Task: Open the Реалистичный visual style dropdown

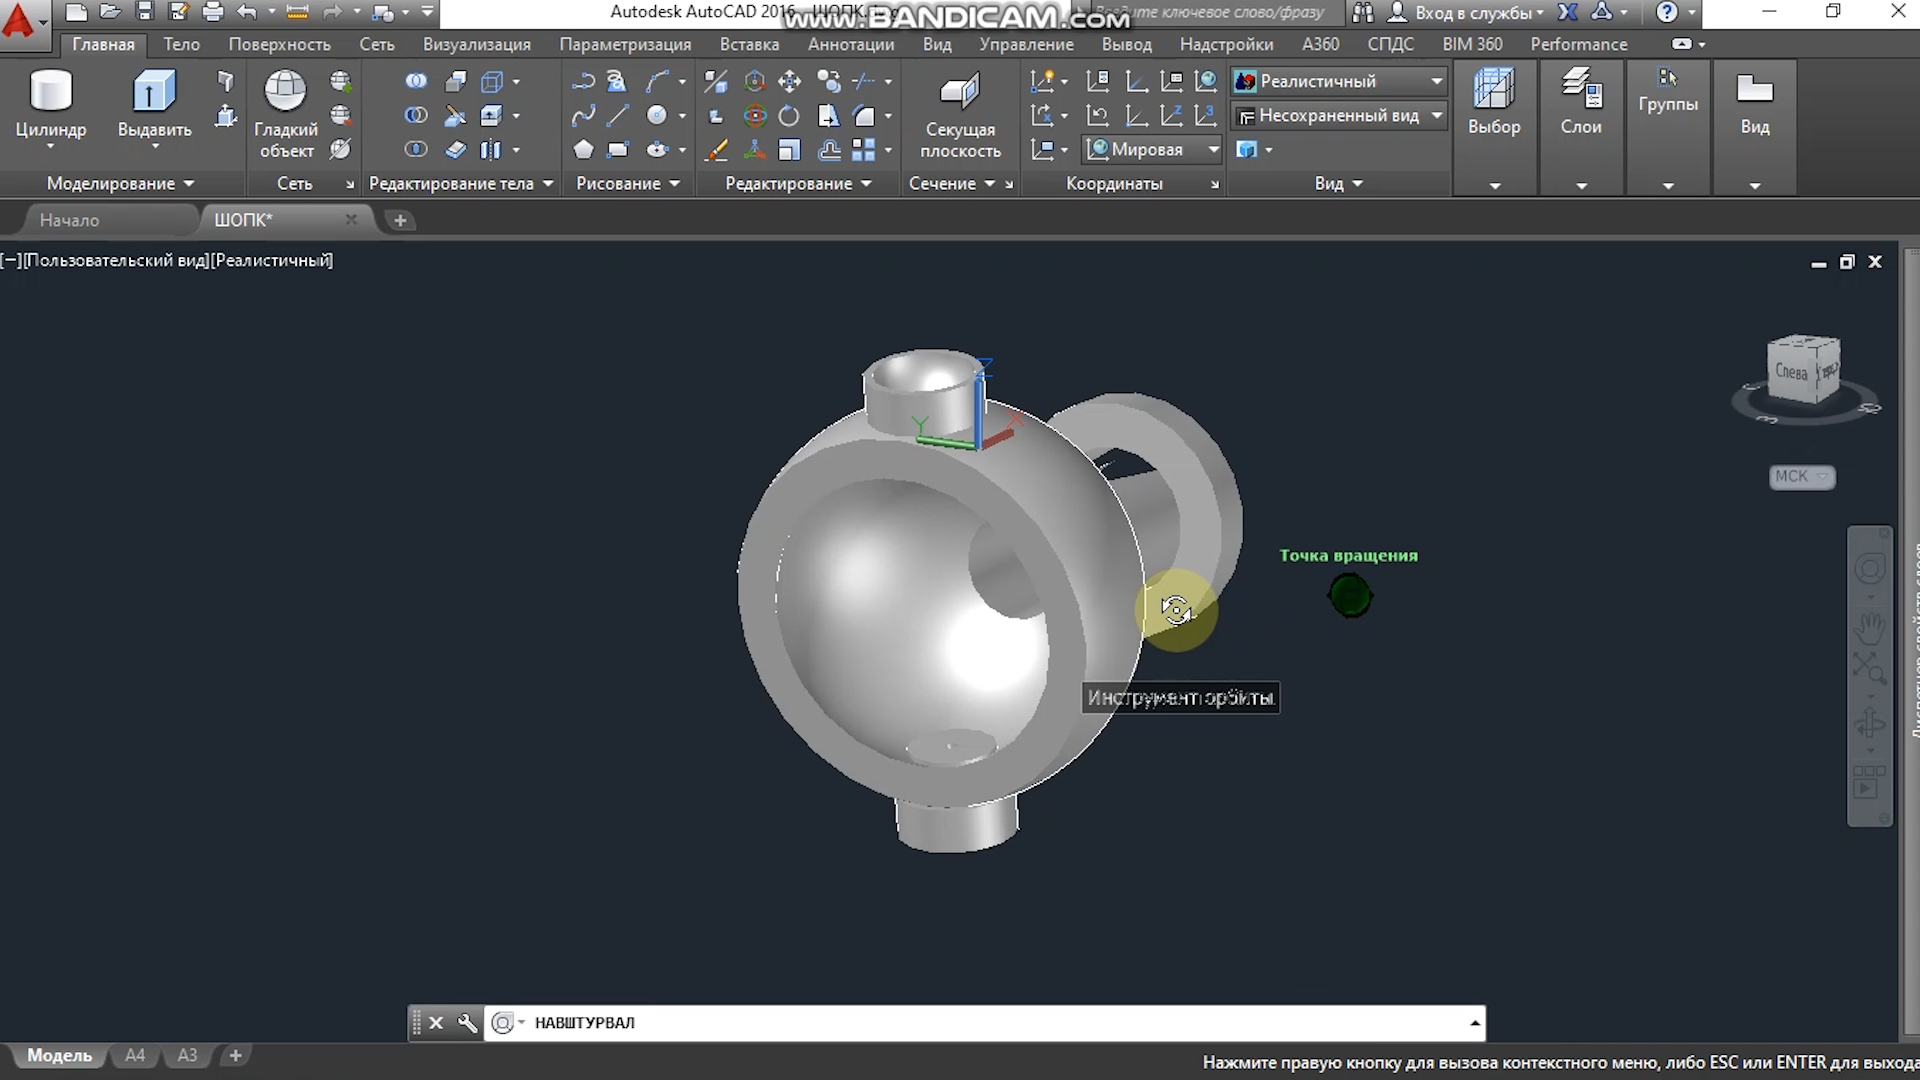Action: (x=1436, y=81)
